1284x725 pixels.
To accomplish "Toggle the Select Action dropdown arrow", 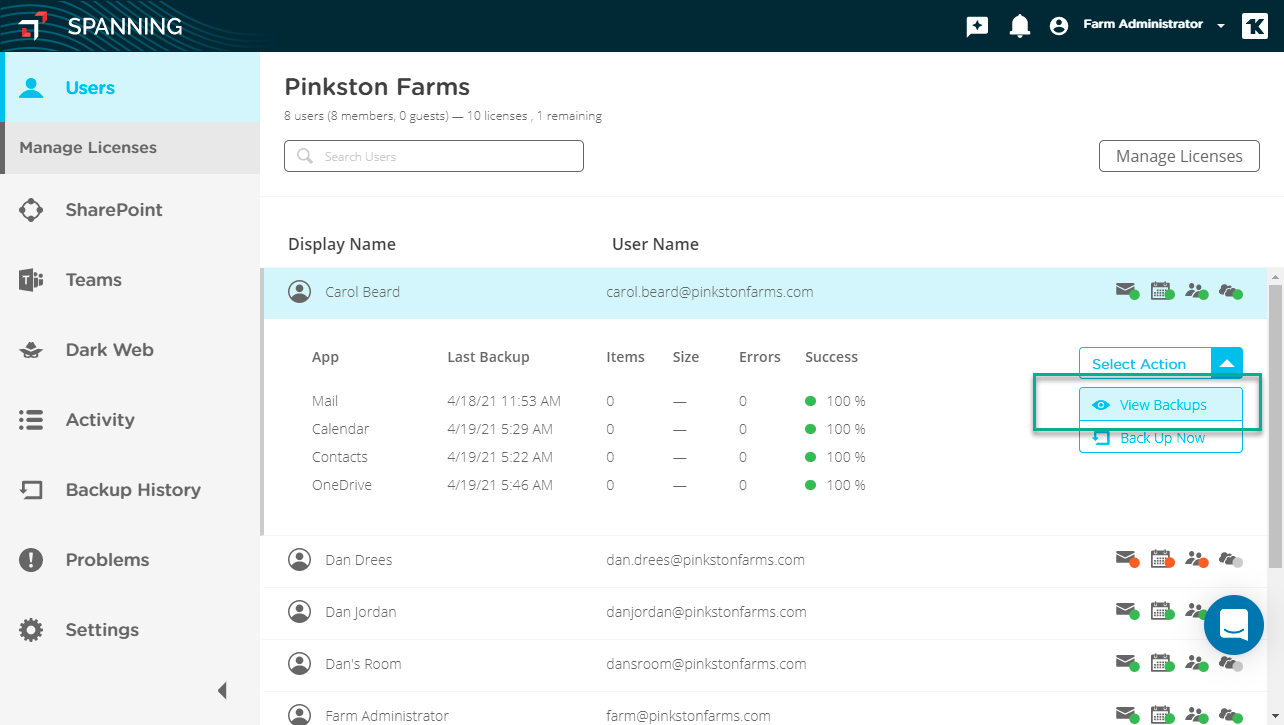I will [x=1227, y=363].
